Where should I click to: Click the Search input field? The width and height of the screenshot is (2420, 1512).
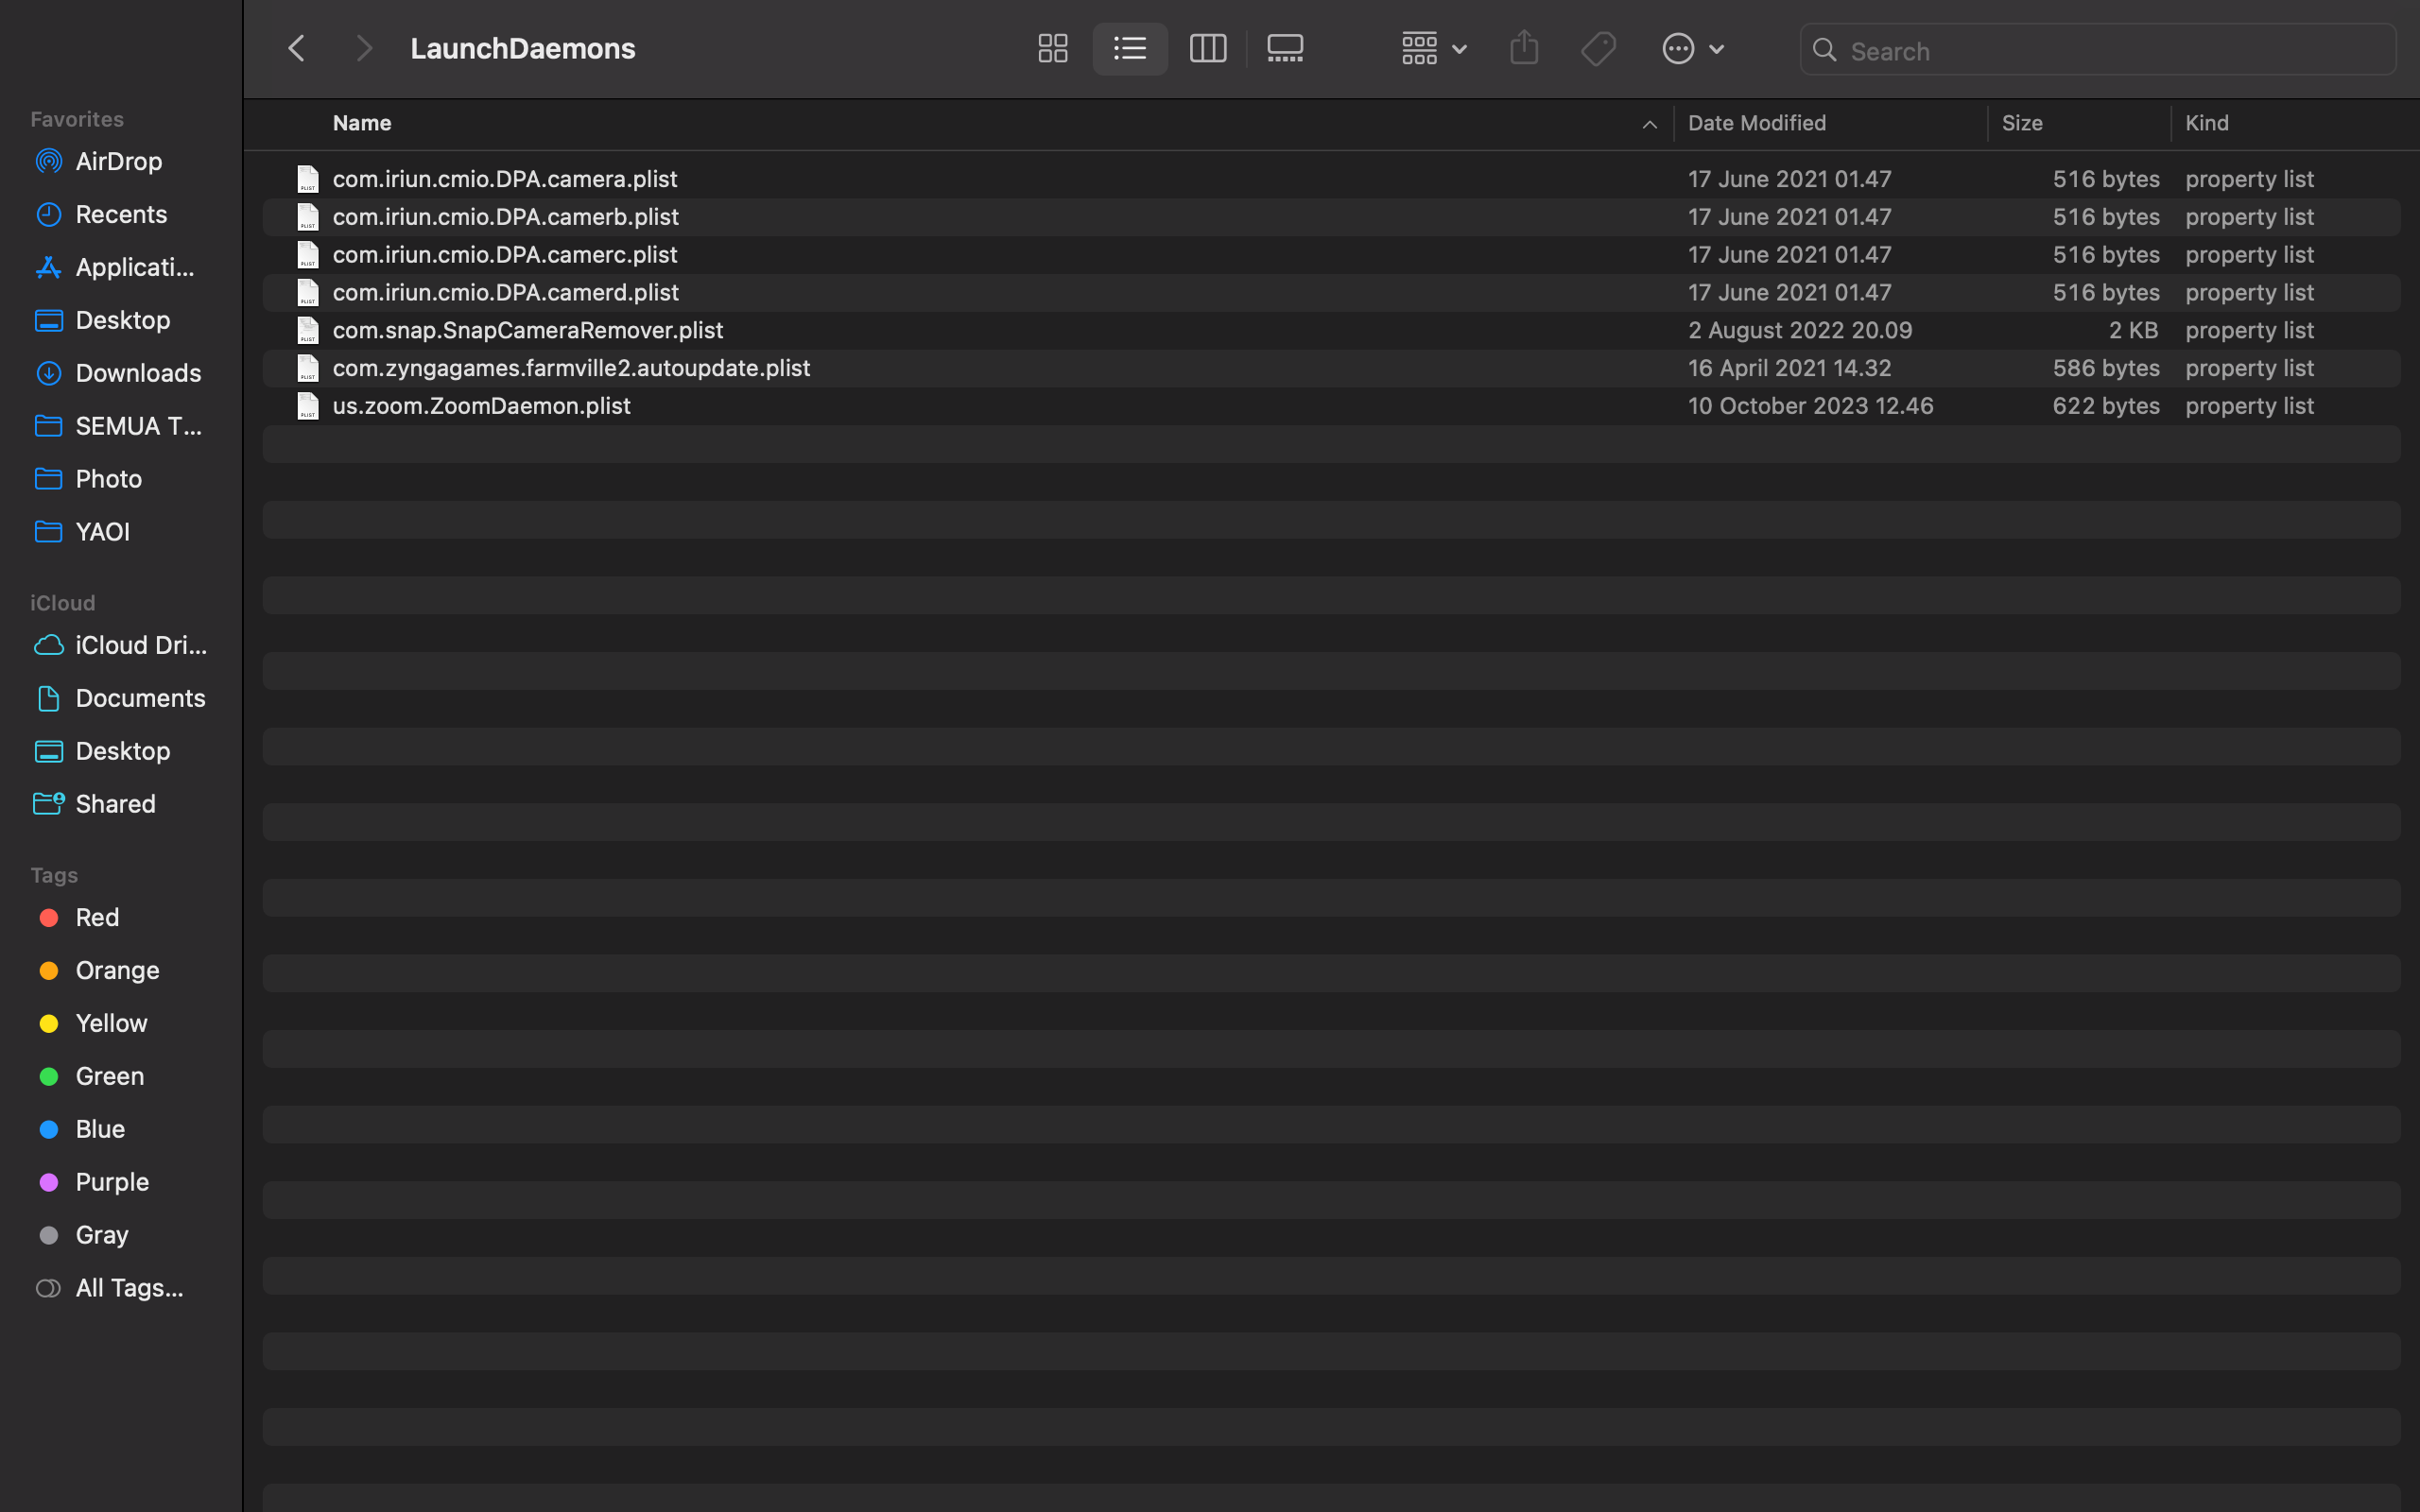2110,51
